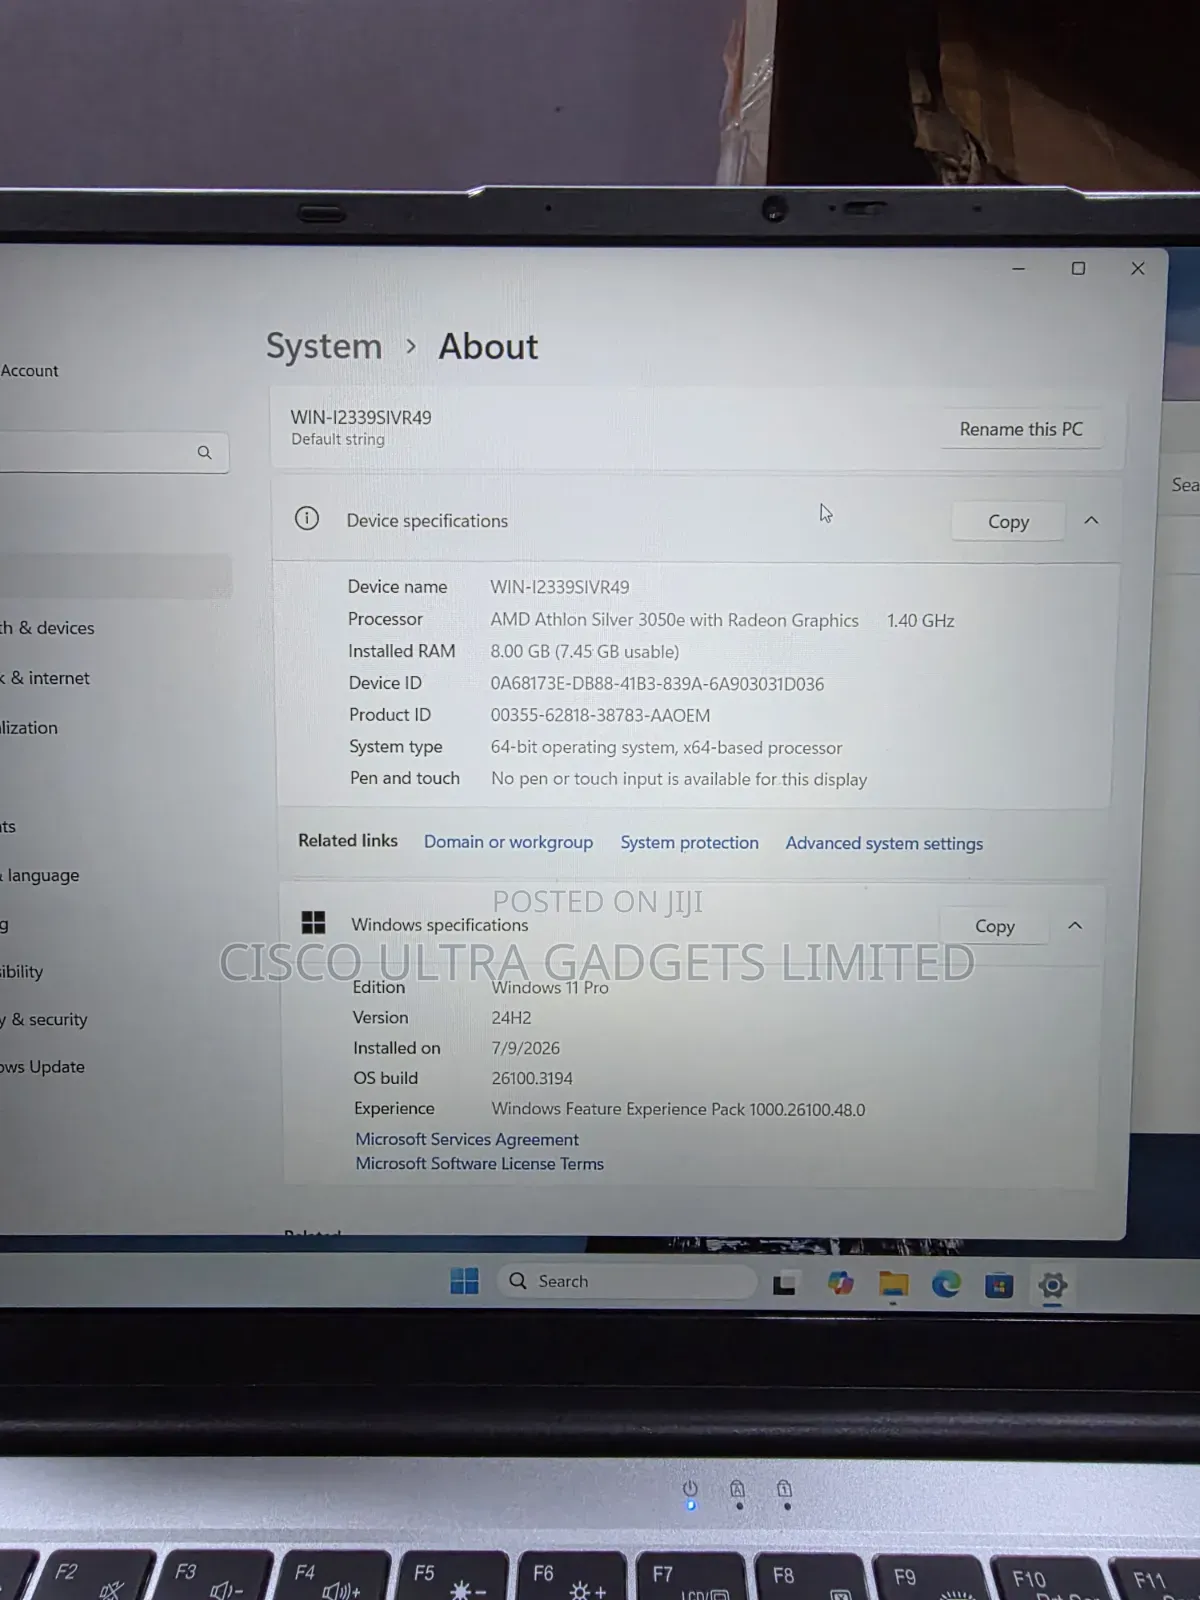Go back to System in breadcrumb

click(324, 346)
